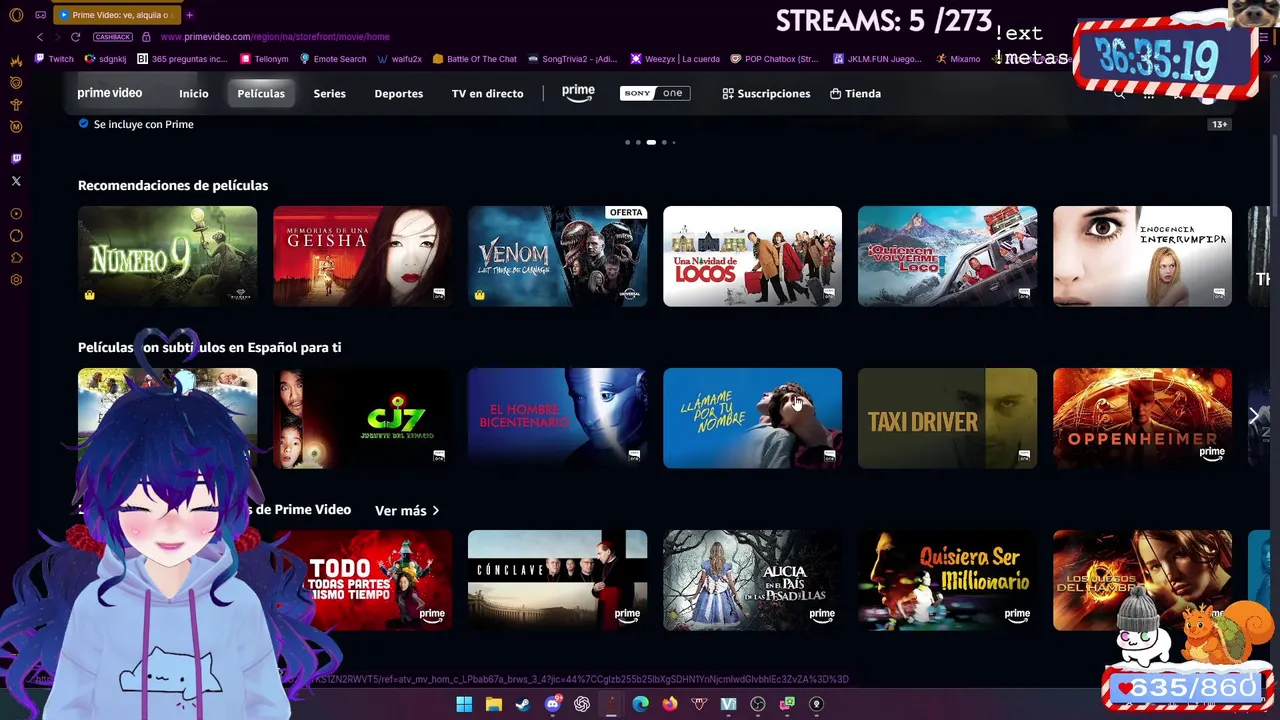Open OBS Studio from taskbar
Image resolution: width=1280 pixels, height=720 pixels.
coord(758,704)
